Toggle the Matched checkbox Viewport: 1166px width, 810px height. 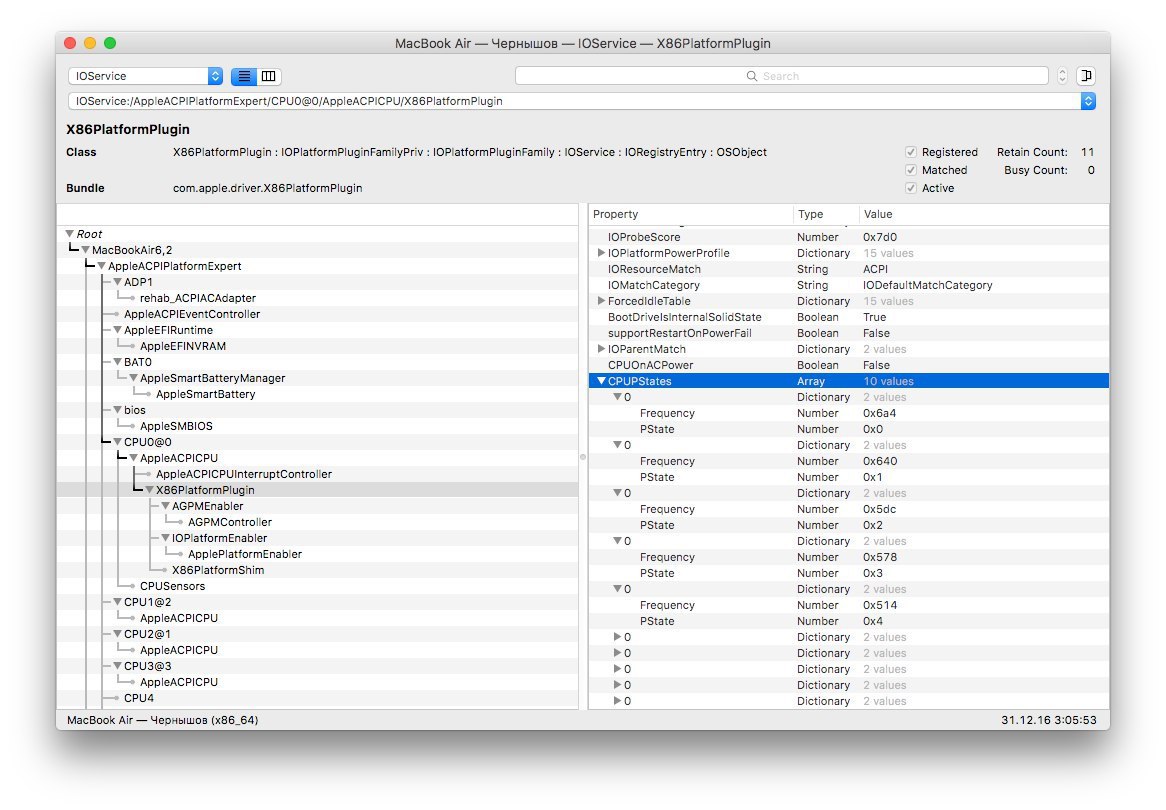(911, 170)
